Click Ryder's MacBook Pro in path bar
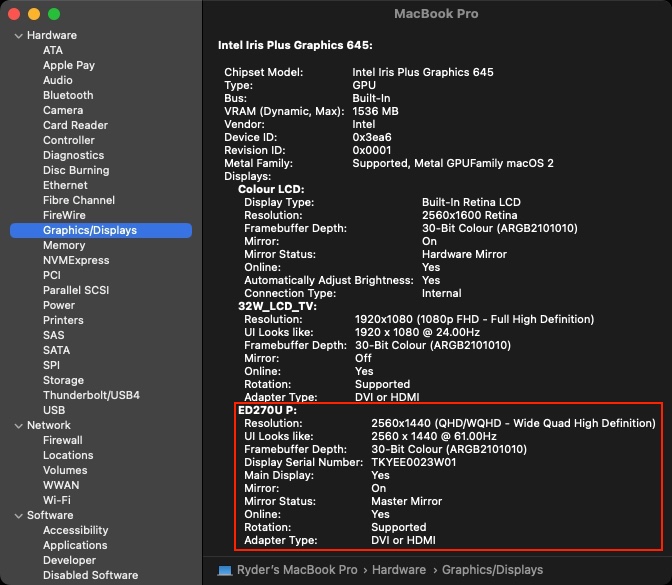The height and width of the screenshot is (585, 672). coord(297,570)
